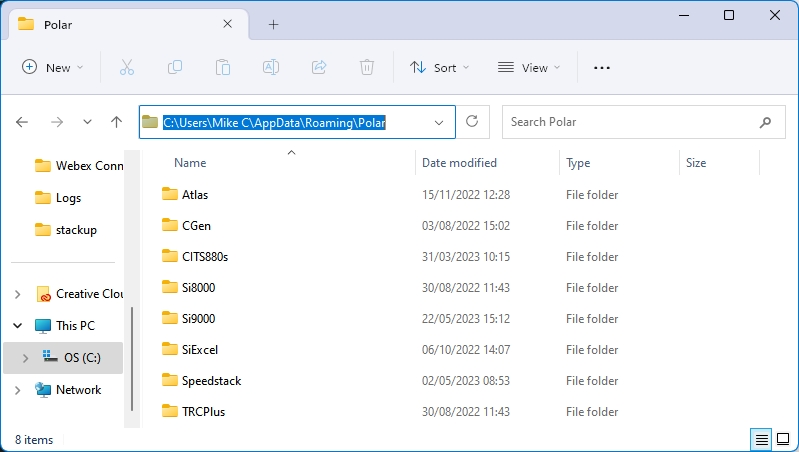Click the address bar path field

[297, 122]
